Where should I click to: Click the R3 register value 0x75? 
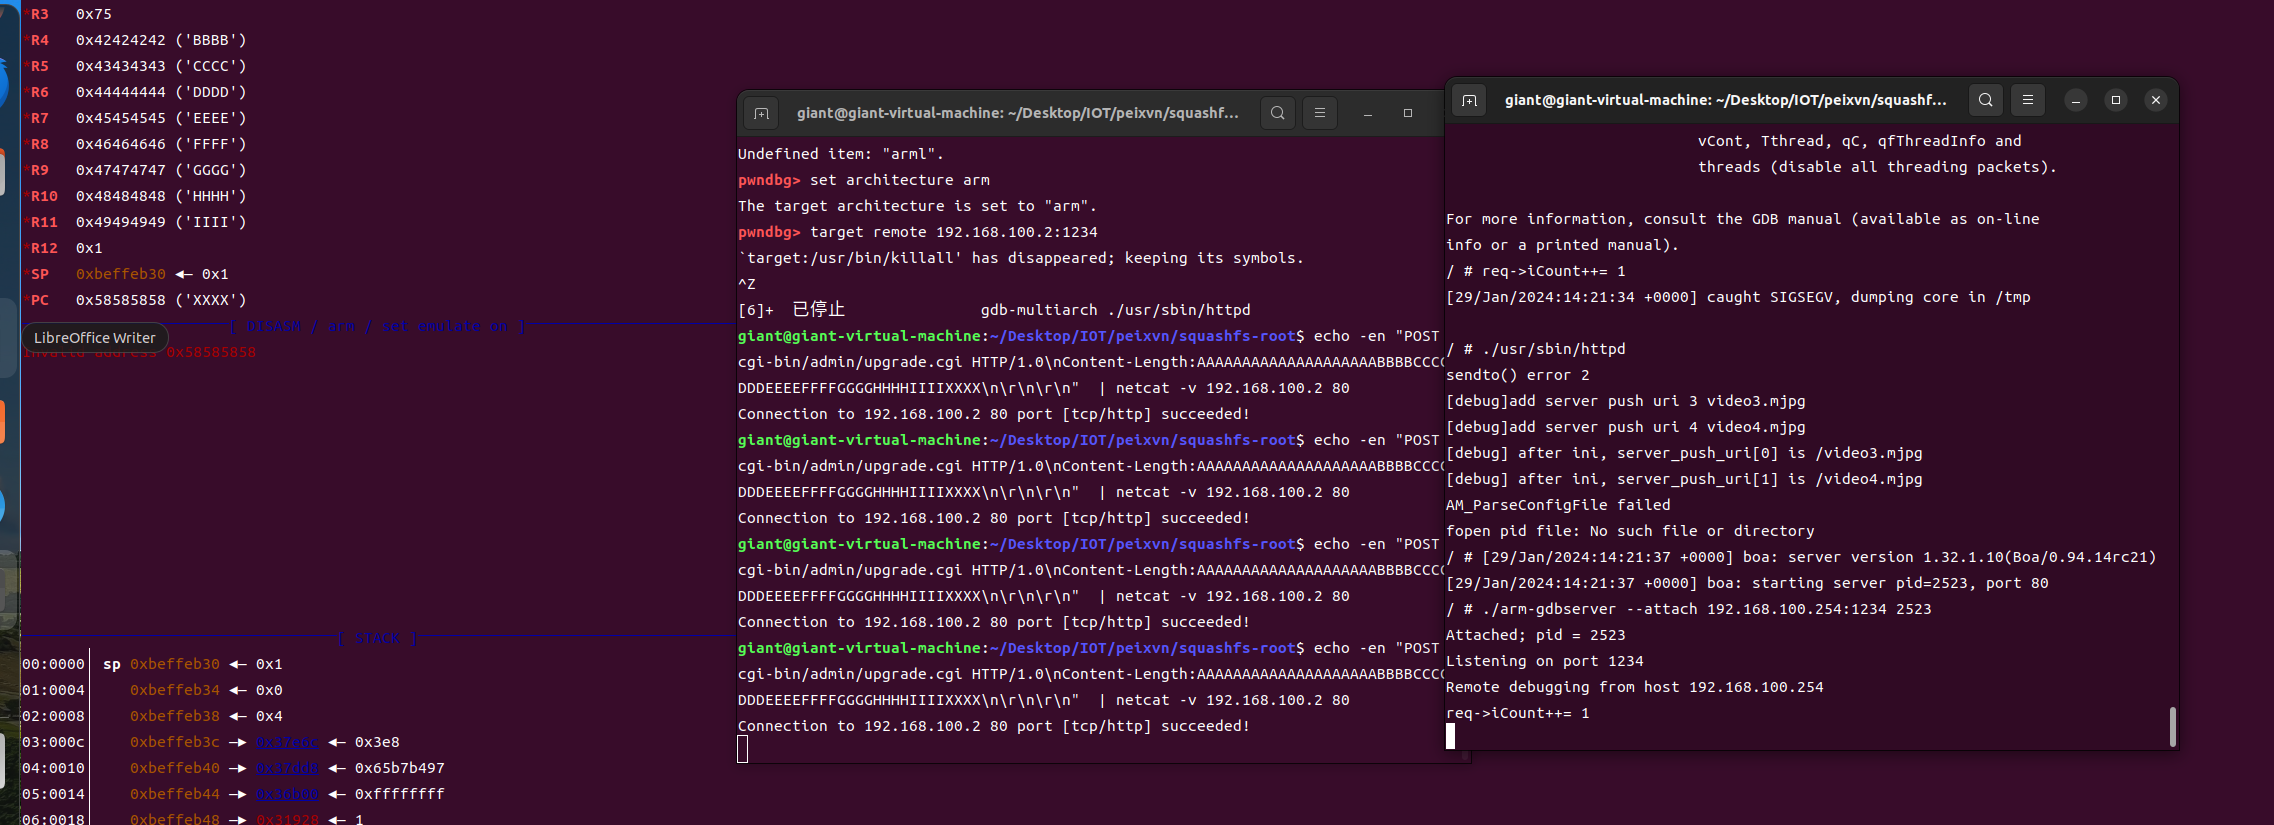94,14
